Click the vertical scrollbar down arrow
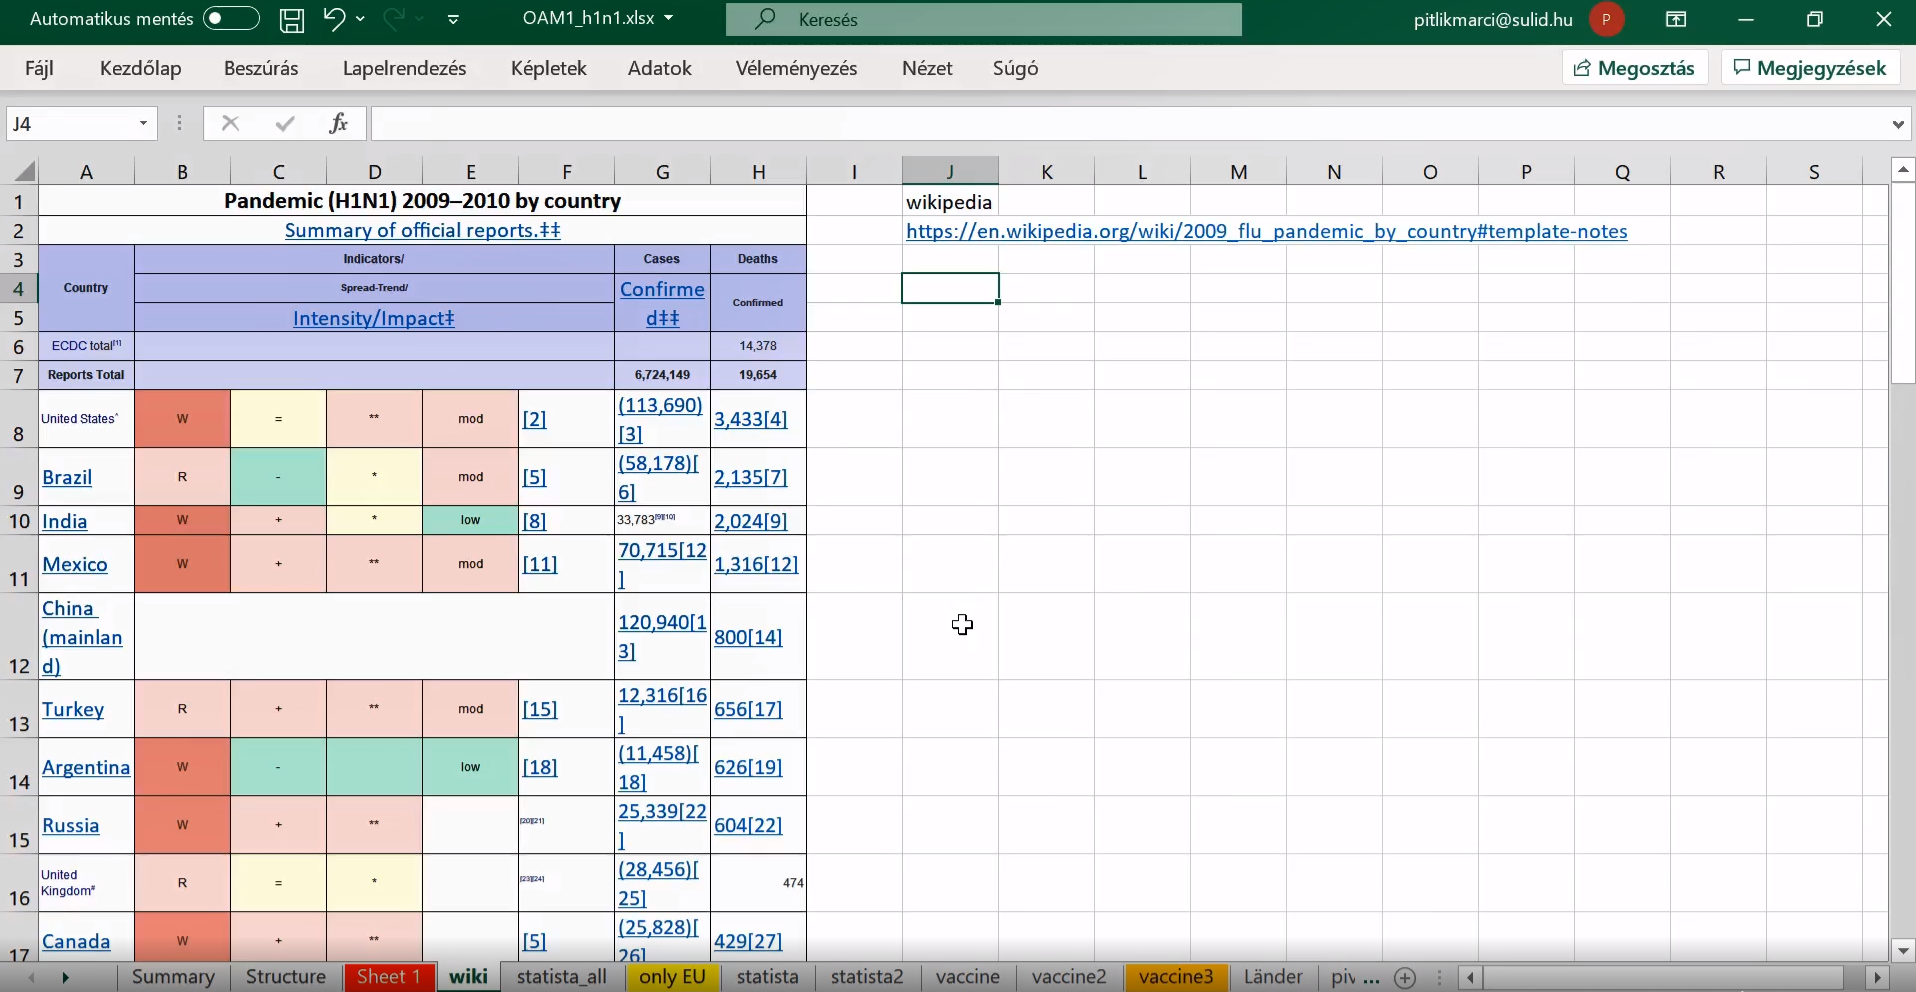The height and width of the screenshot is (992, 1916). (x=1904, y=951)
